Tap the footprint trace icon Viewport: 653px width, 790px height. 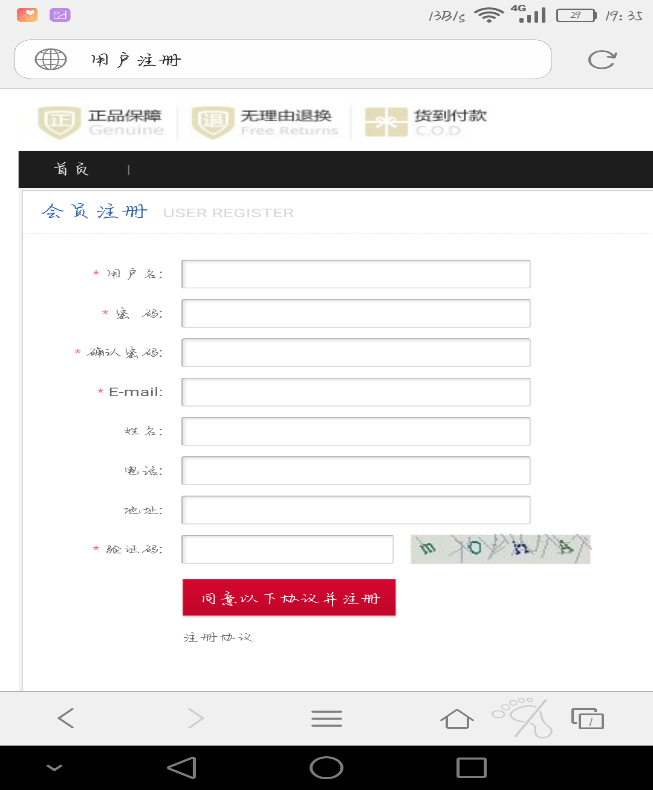click(523, 717)
